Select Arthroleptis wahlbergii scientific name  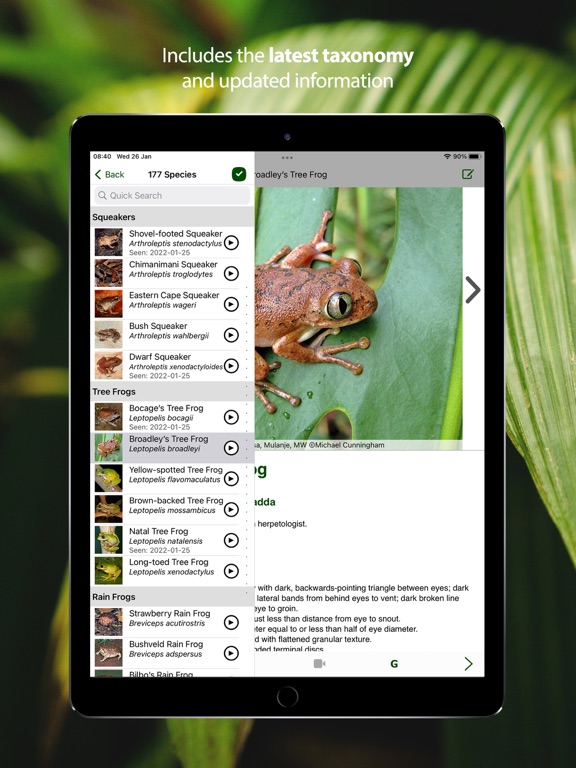tap(169, 336)
